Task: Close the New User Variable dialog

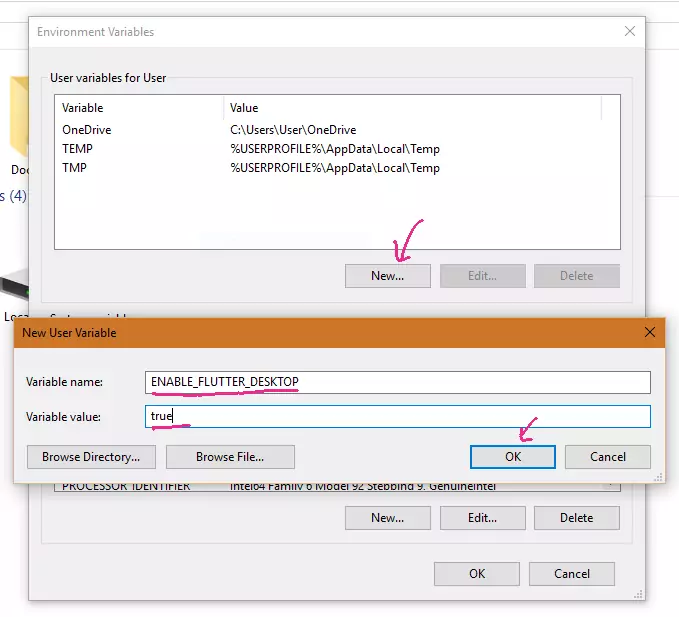Action: (x=650, y=333)
